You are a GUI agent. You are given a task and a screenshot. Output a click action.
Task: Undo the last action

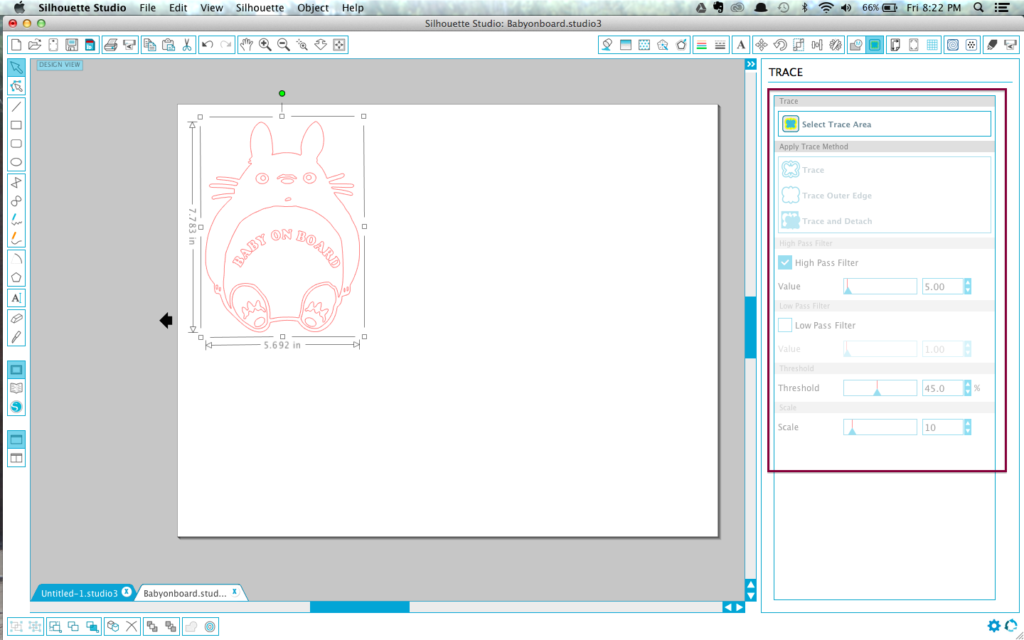coord(208,45)
